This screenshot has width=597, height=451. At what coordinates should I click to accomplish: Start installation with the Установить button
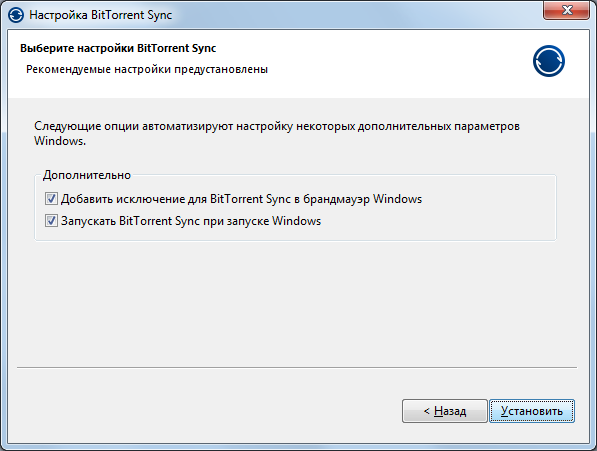coord(532,411)
